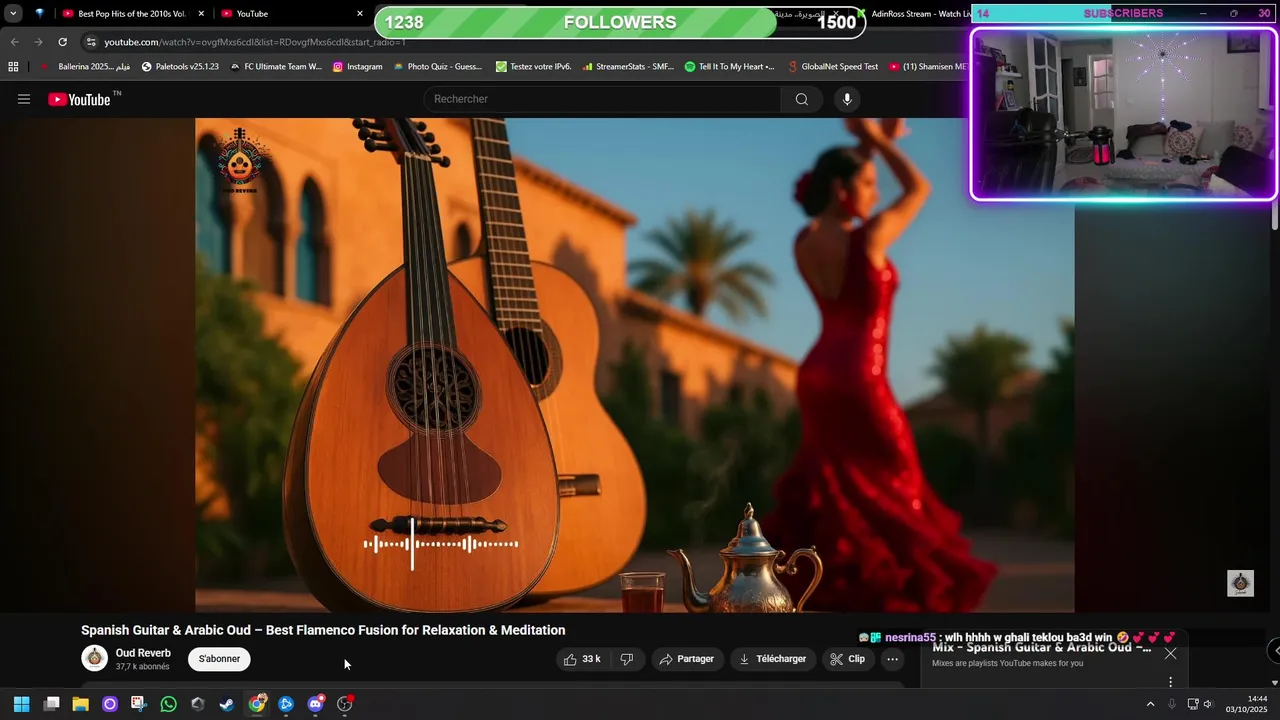The width and height of the screenshot is (1280, 720).
Task: Open File Explorer from the taskbar
Action: pos(80,704)
